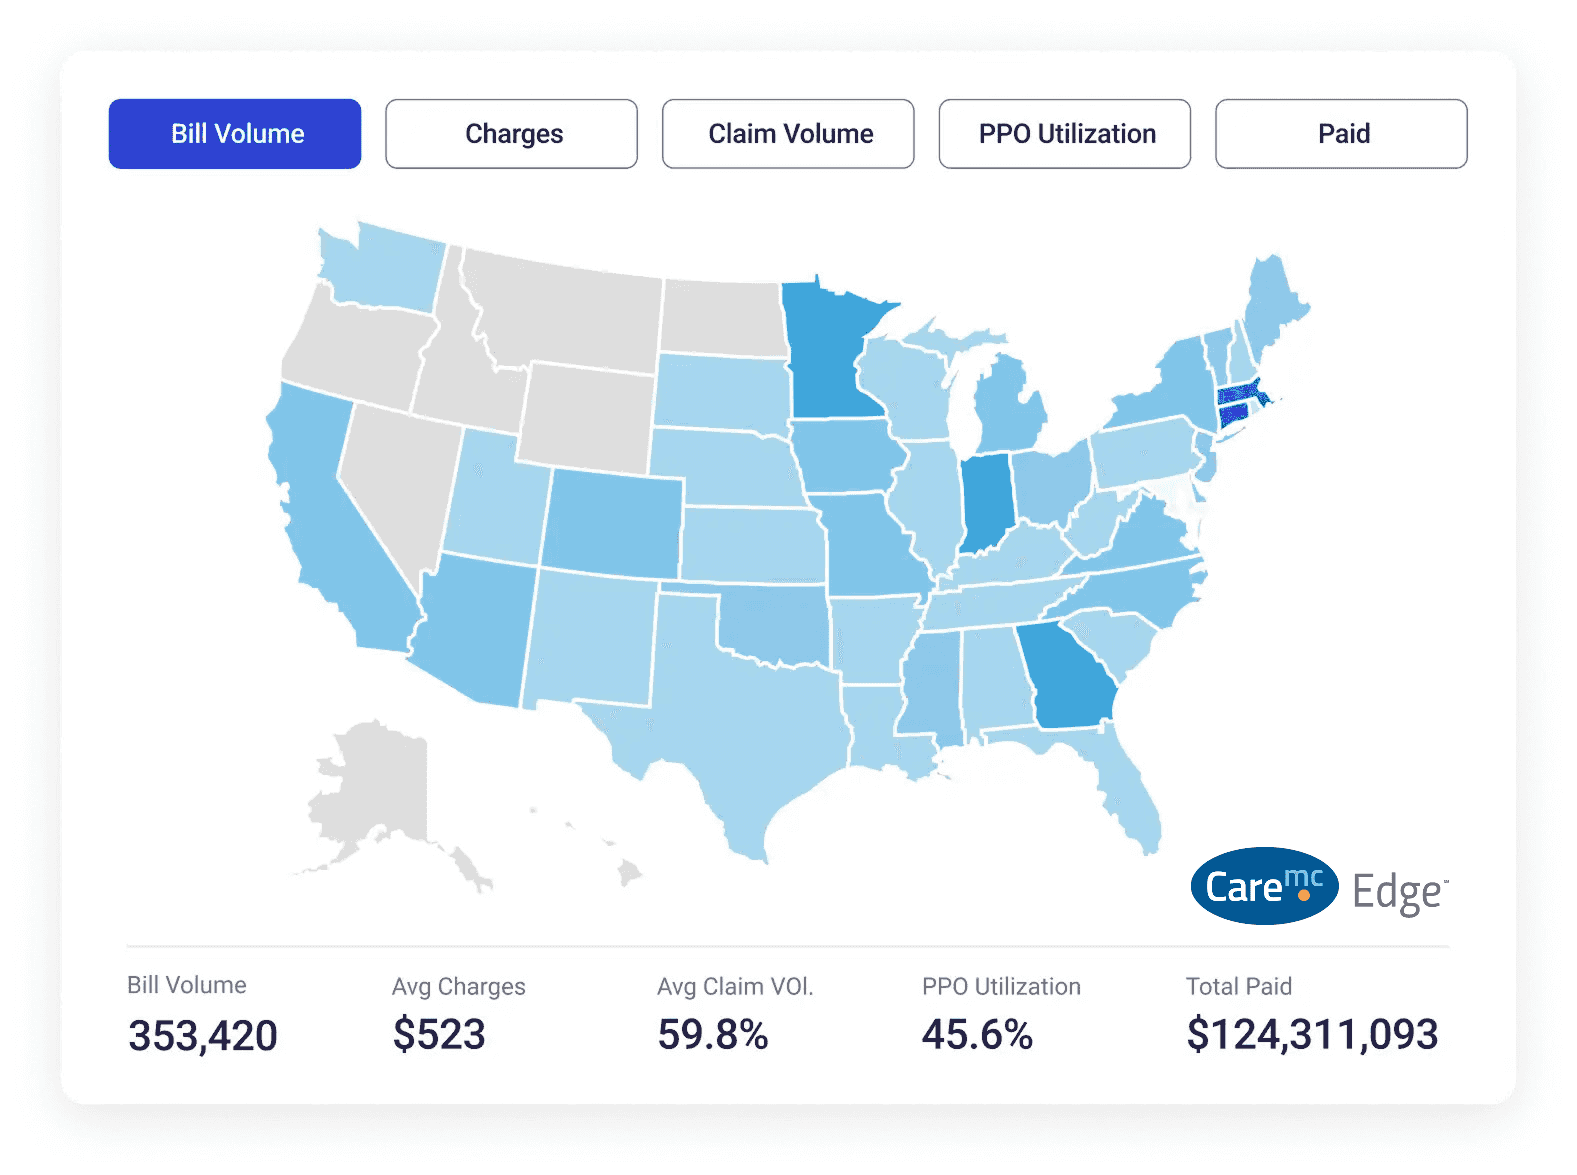Open the Claim Volume tab

click(x=788, y=134)
